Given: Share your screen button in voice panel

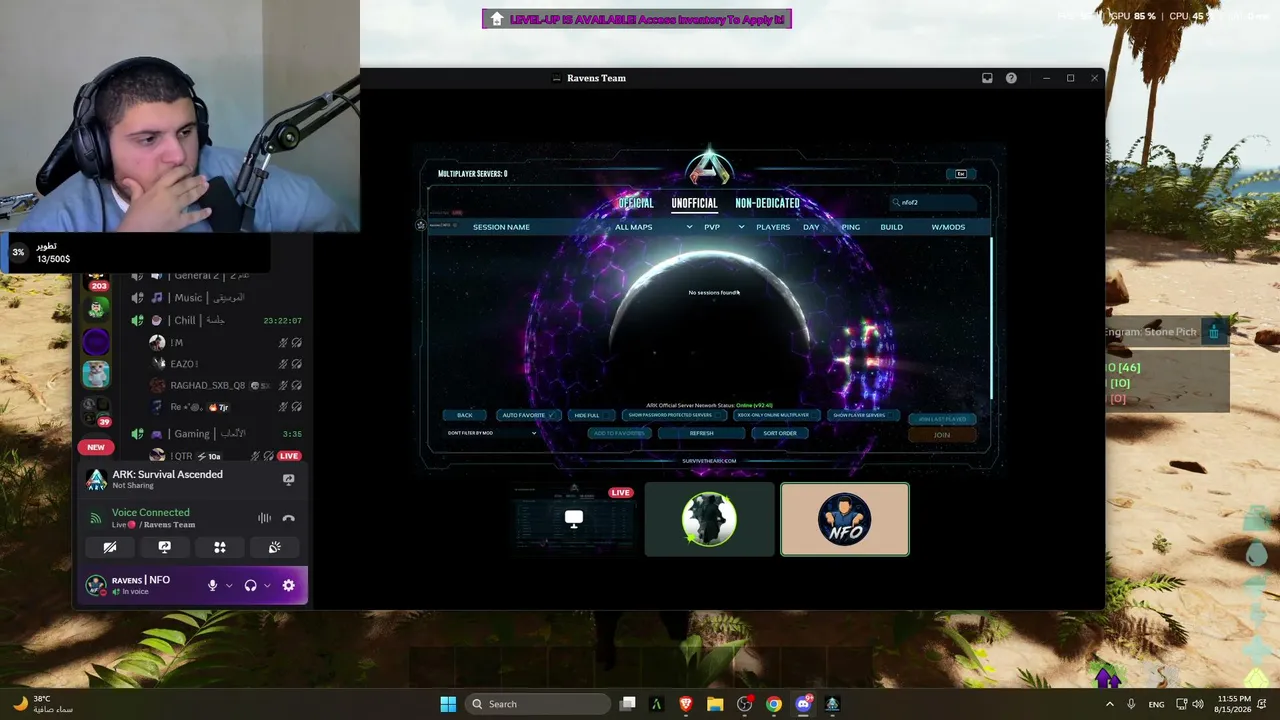Looking at the screenshot, I should [x=165, y=547].
